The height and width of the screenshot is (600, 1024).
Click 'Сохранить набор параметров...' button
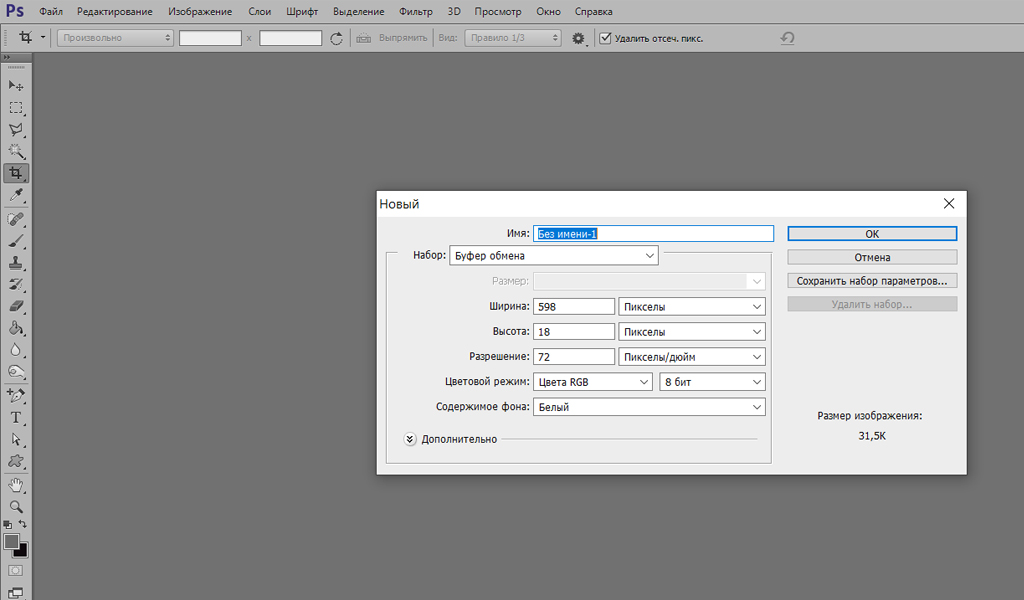(x=872, y=281)
